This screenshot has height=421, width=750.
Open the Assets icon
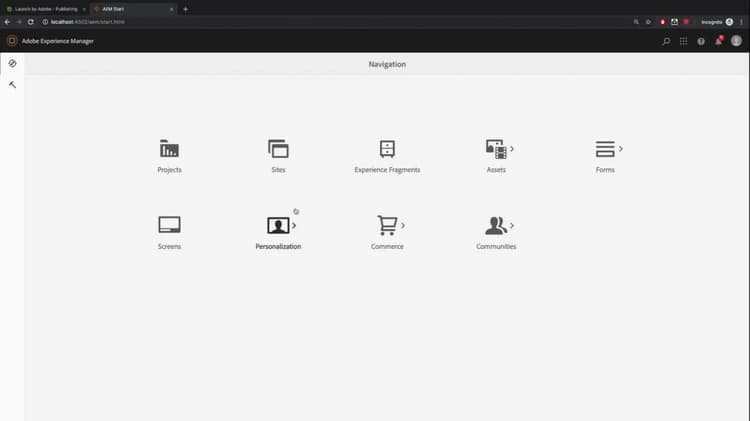(x=496, y=149)
